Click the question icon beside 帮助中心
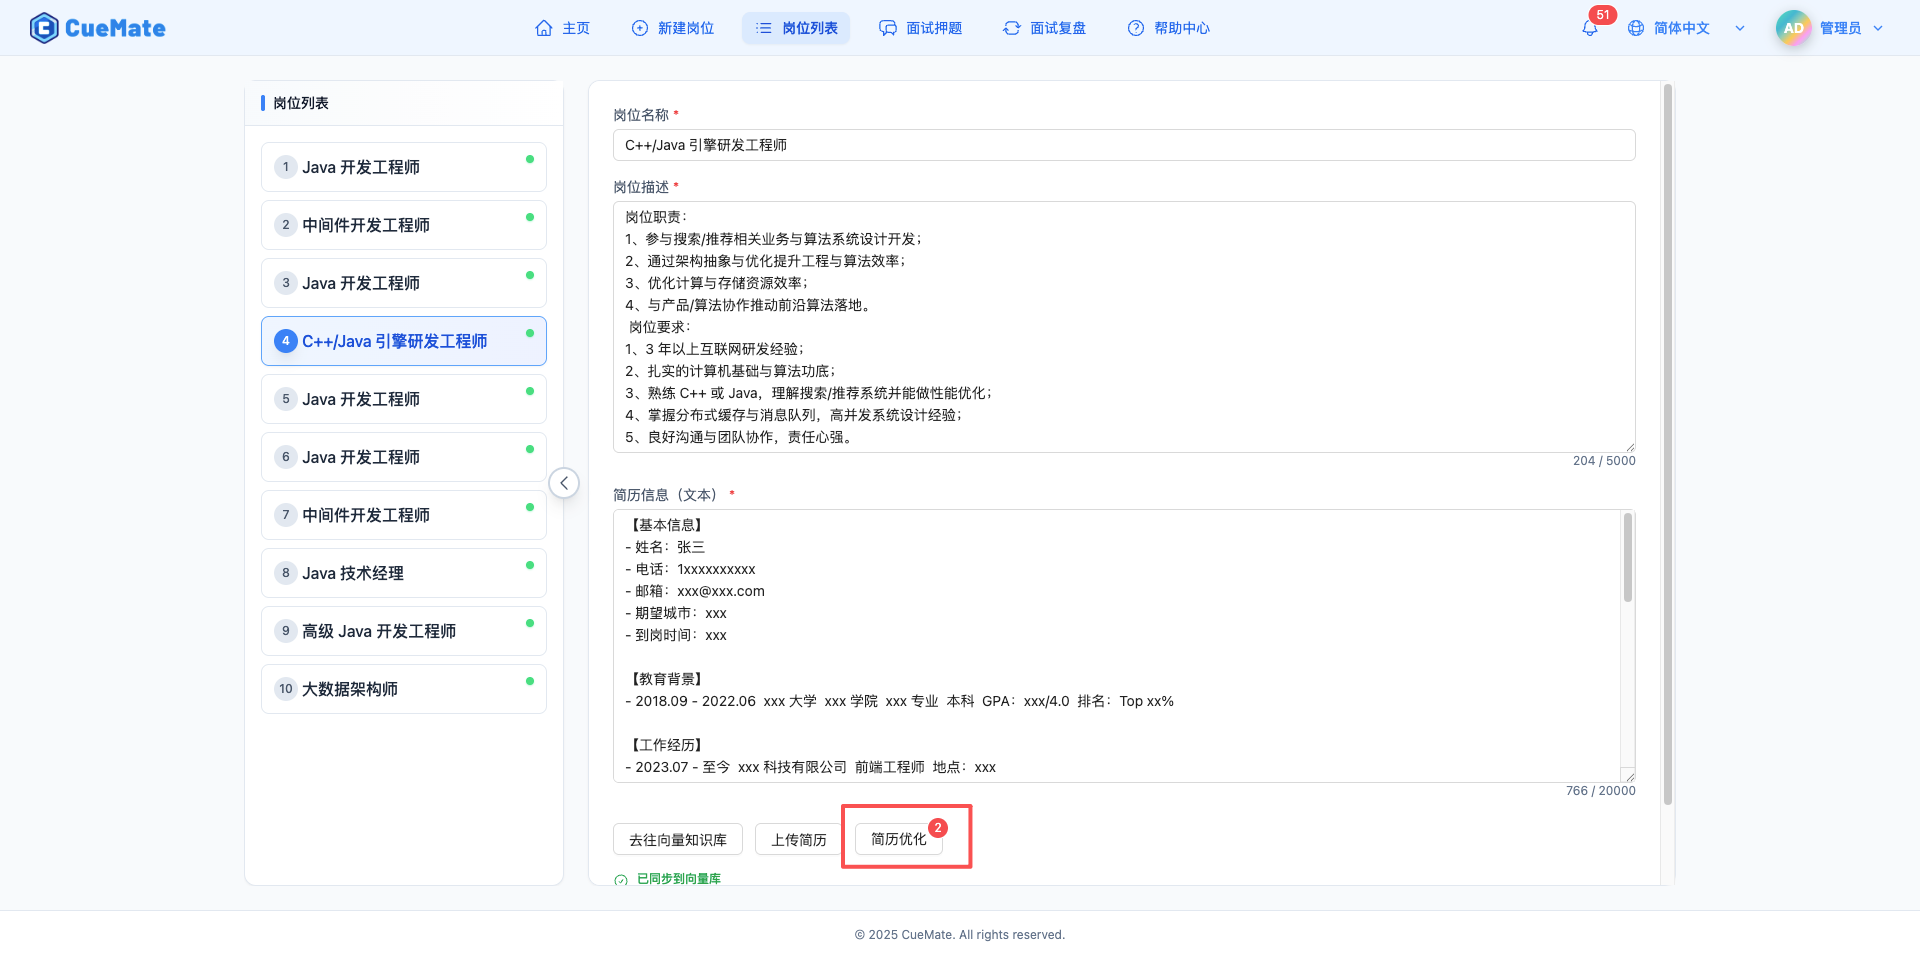Screen dimensions: 1920x958 [x=1136, y=28]
